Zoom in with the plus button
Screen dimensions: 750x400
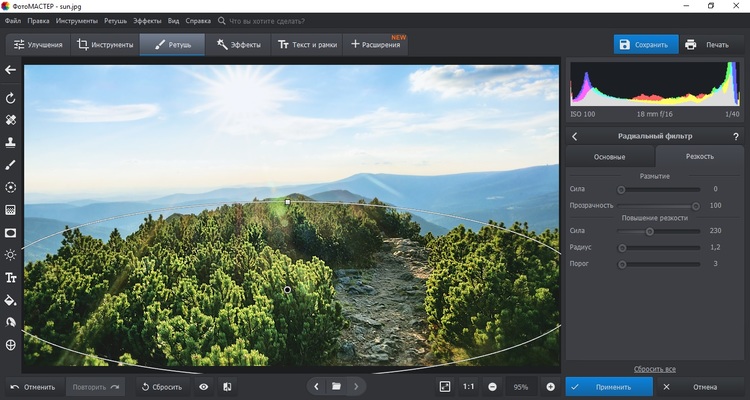coord(550,386)
